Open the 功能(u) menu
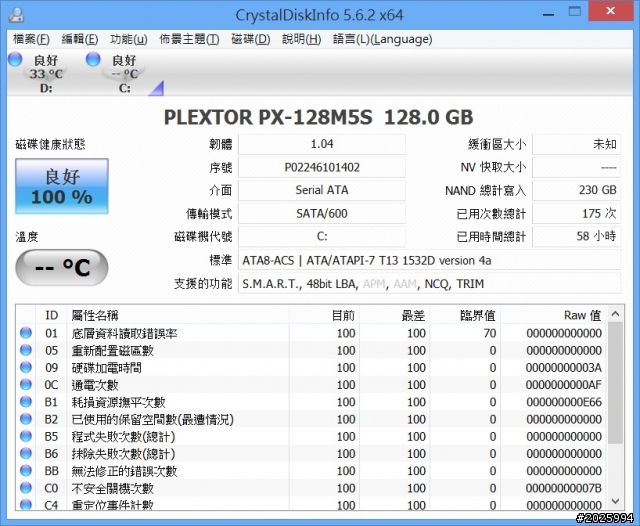Viewport: 640px width, 526px height. tap(129, 39)
